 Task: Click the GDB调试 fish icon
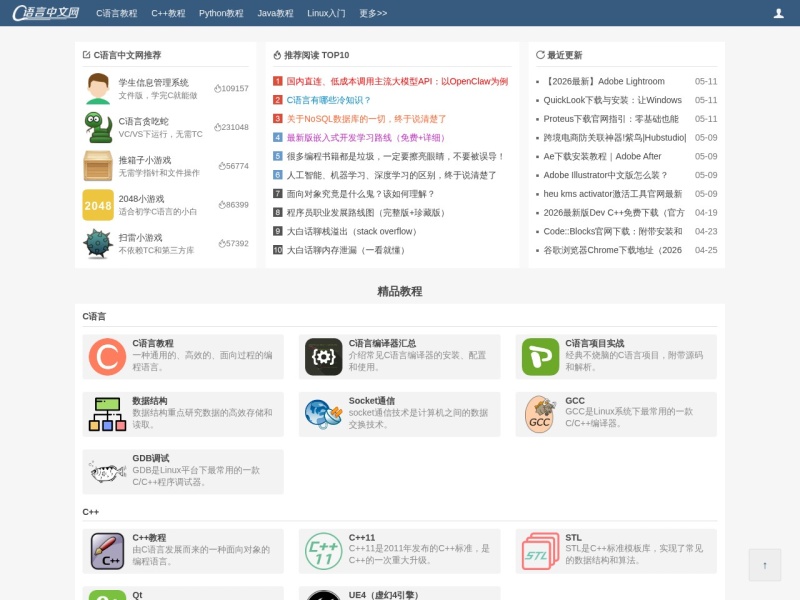[x=107, y=471]
